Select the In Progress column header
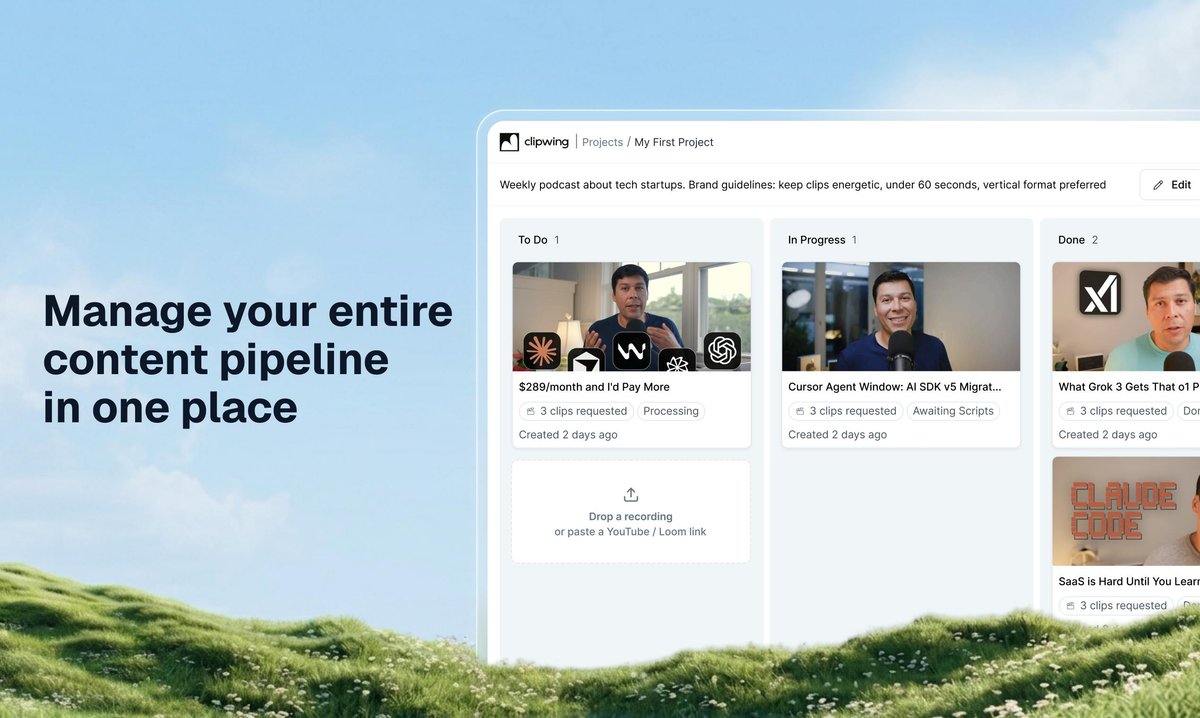Viewport: 1200px width, 718px height. pyautogui.click(x=816, y=240)
